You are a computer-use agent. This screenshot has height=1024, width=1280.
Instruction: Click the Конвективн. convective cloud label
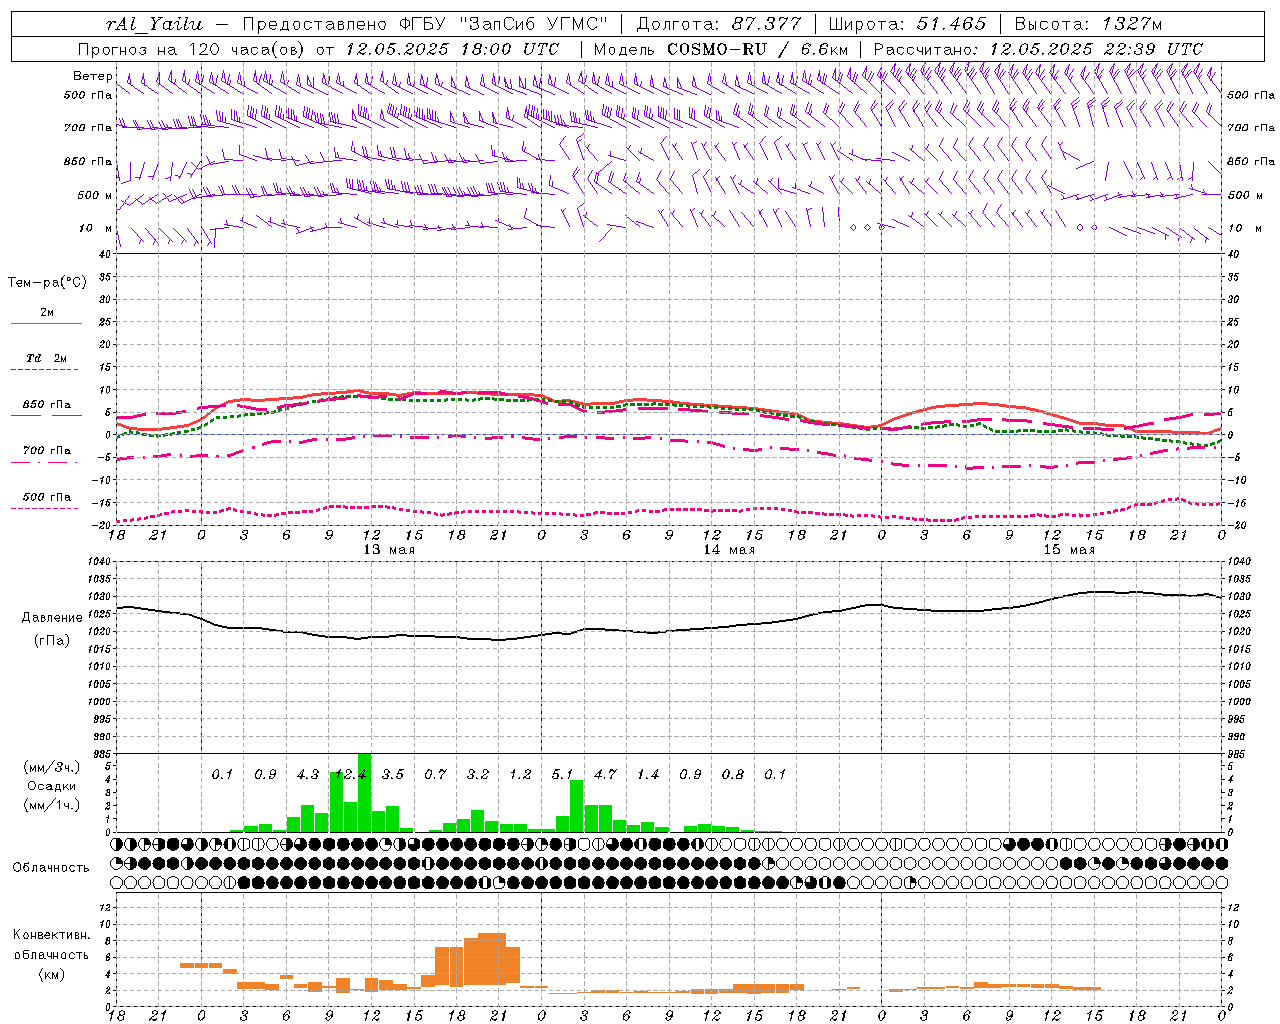click(51, 935)
